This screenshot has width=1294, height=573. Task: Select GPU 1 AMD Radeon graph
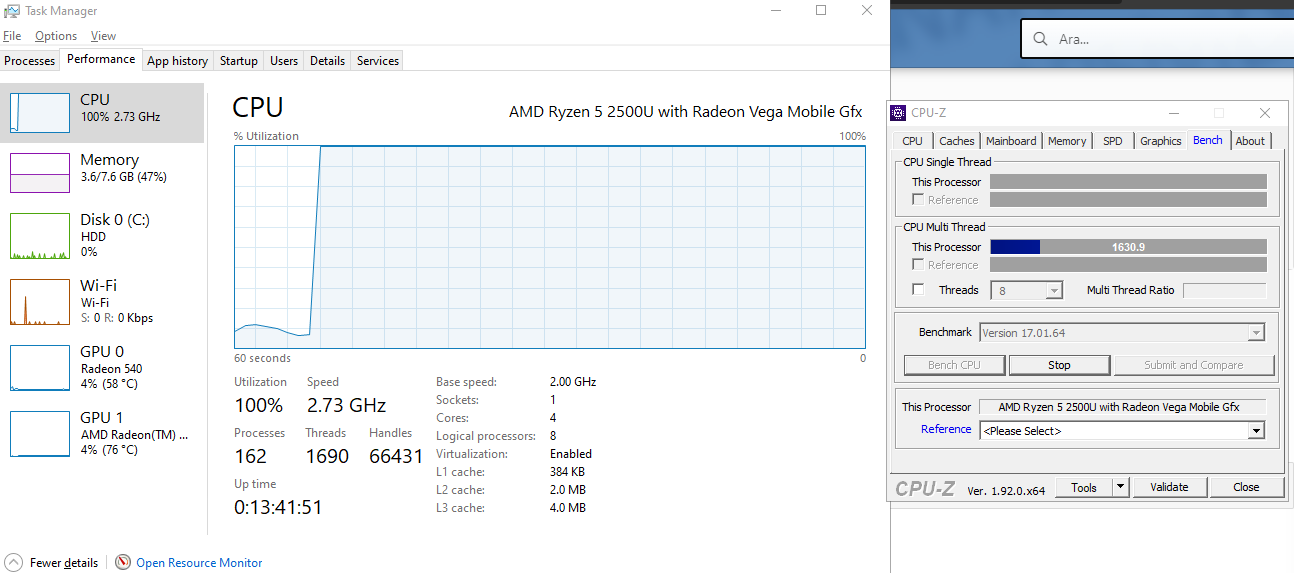coord(40,434)
